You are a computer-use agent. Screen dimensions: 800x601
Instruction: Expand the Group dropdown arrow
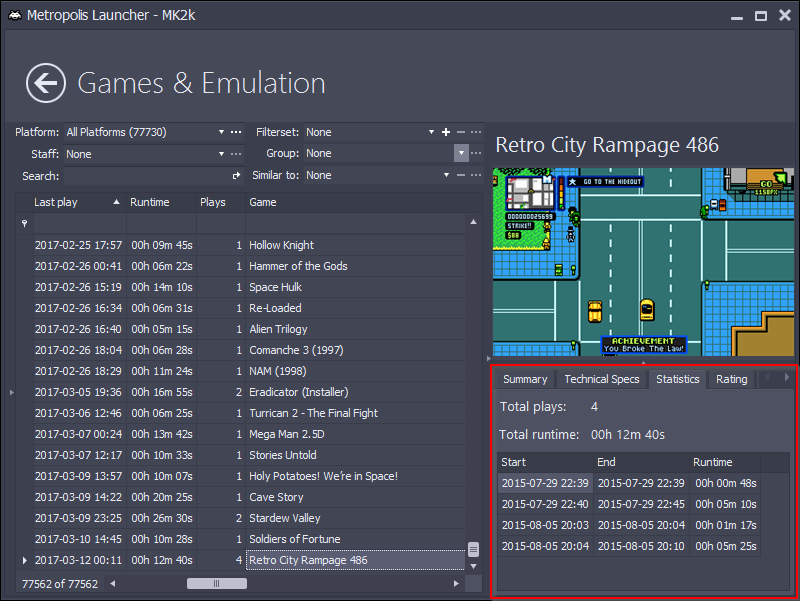(461, 153)
